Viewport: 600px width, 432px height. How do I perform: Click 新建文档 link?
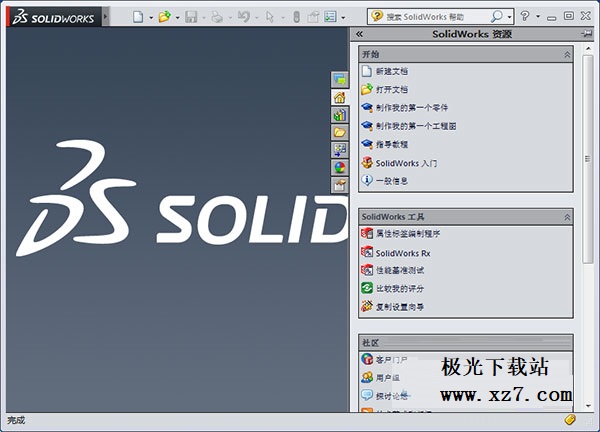(392, 71)
